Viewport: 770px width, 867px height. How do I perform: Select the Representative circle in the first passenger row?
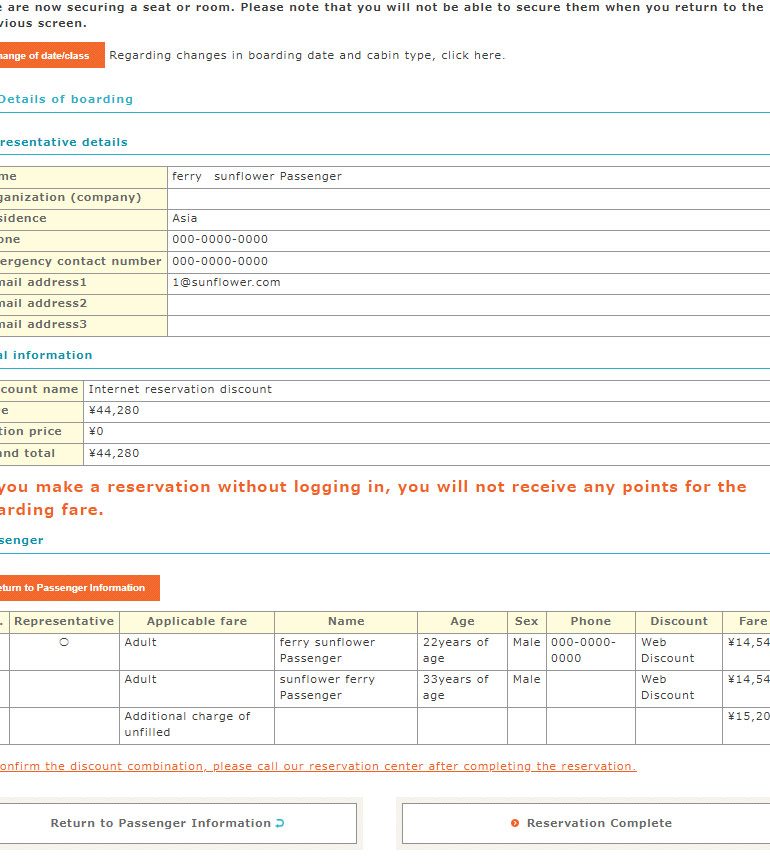tap(64, 642)
